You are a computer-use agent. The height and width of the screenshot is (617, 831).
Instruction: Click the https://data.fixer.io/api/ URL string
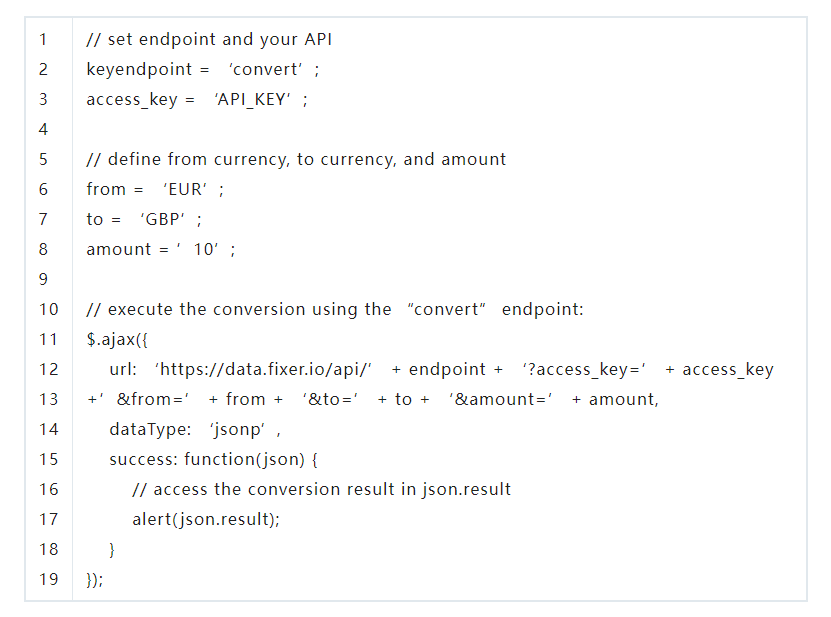264,369
